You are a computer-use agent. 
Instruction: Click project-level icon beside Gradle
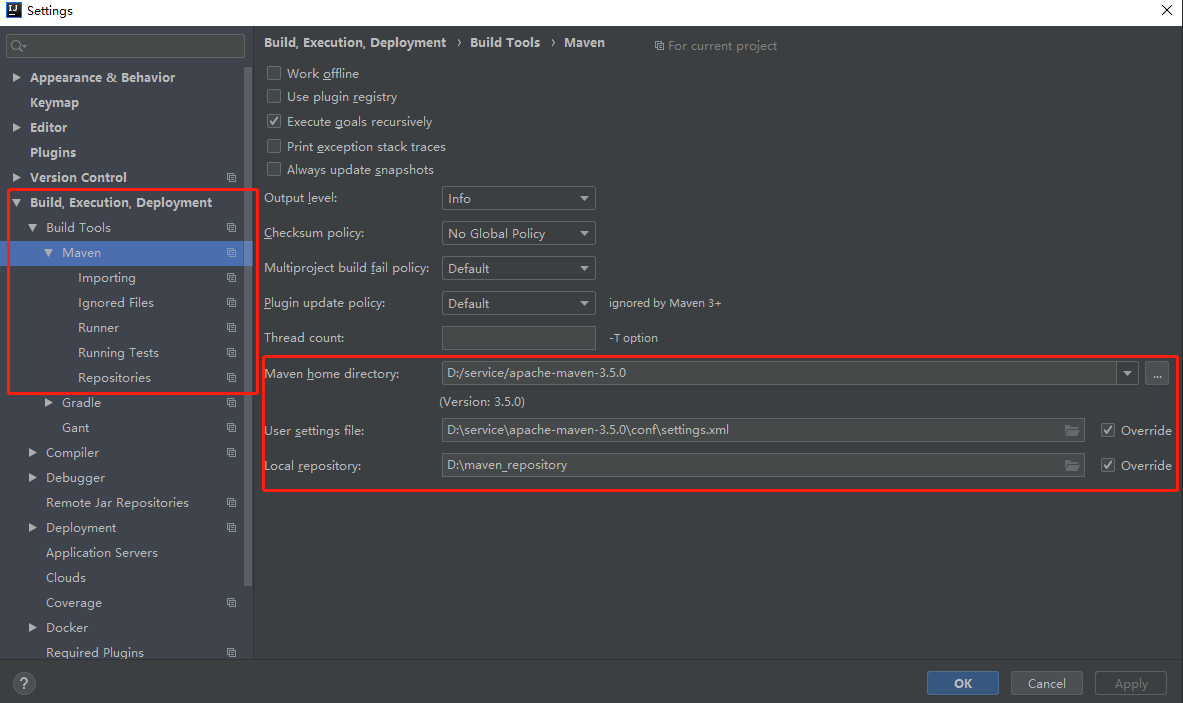(232, 403)
